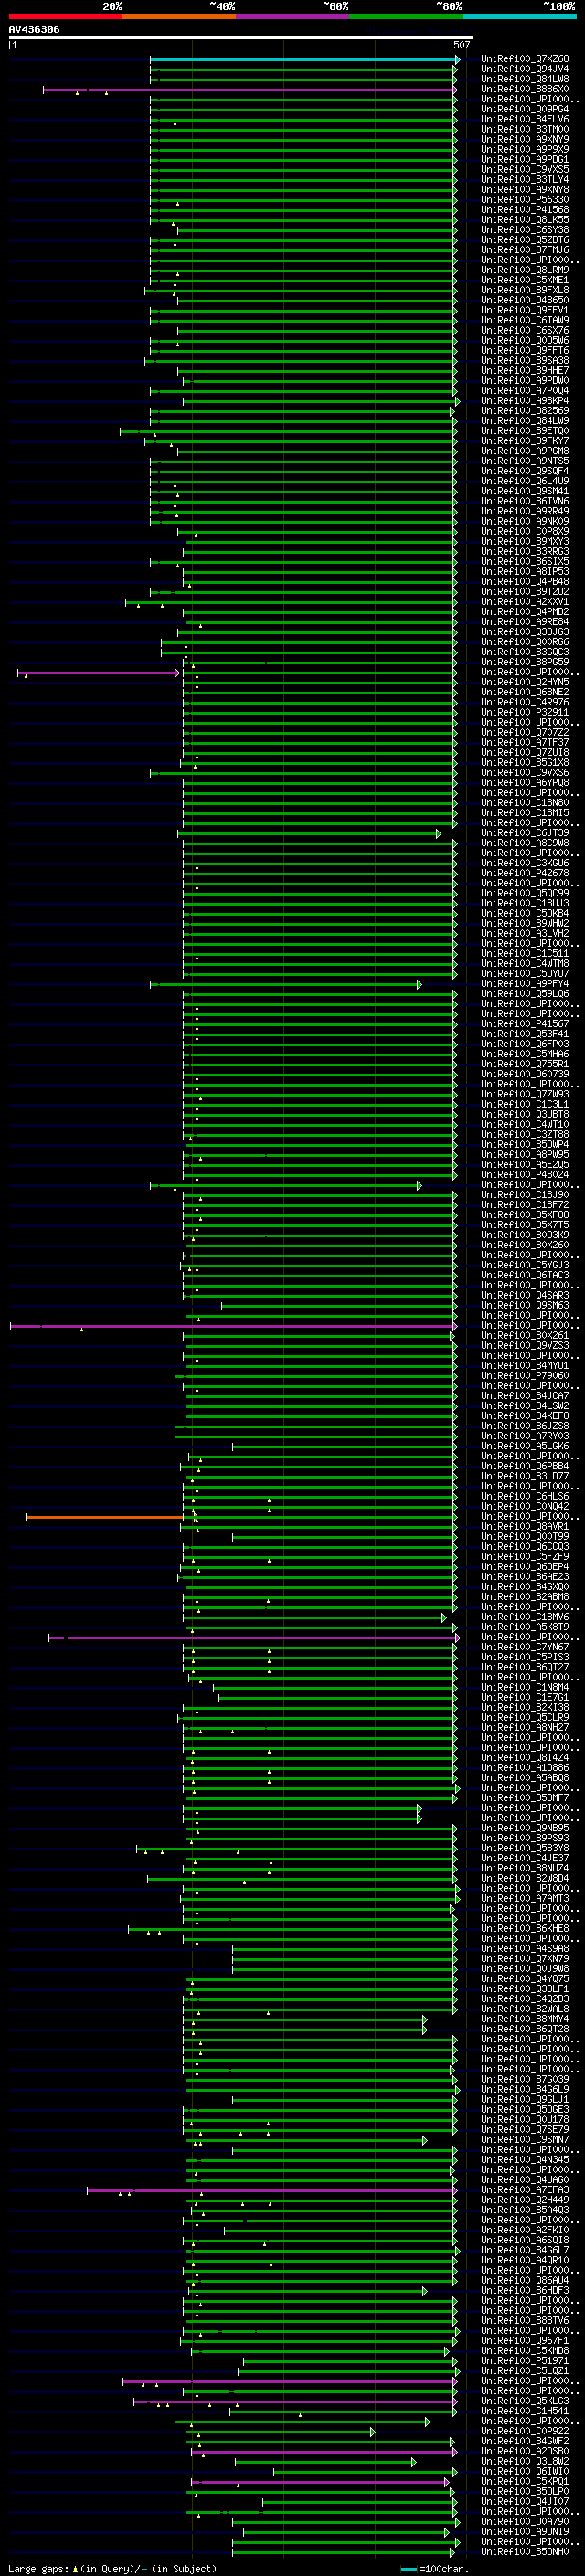585x2576 pixels.
Task: Open hit UniRef100_A5K8T9
Action: click(x=525, y=1627)
